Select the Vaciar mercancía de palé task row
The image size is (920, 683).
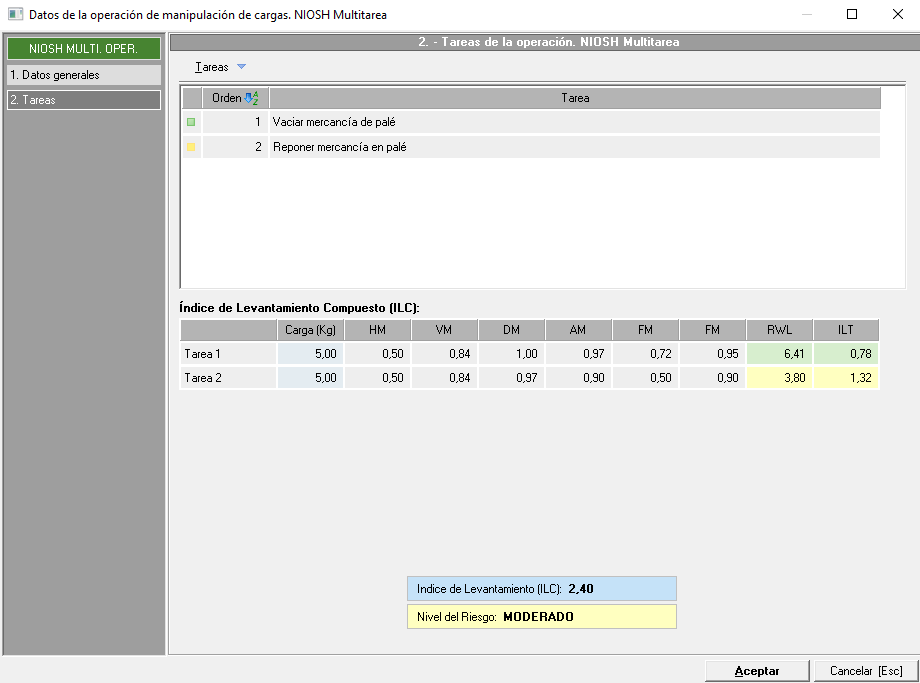574,122
